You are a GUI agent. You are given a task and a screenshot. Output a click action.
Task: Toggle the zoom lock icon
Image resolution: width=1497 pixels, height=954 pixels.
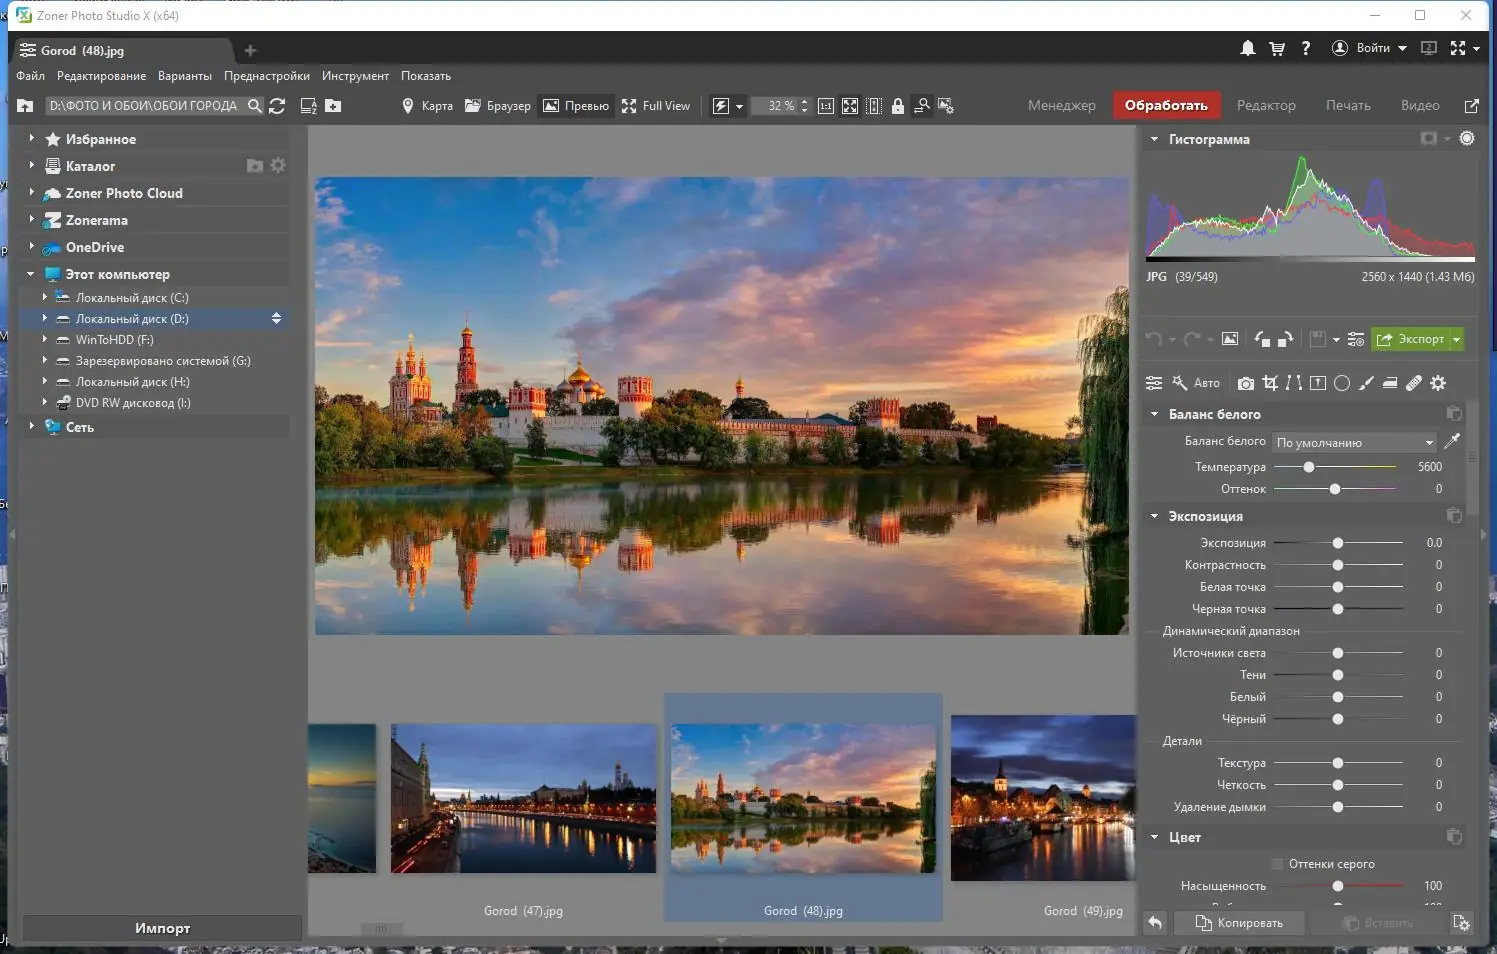(x=898, y=106)
